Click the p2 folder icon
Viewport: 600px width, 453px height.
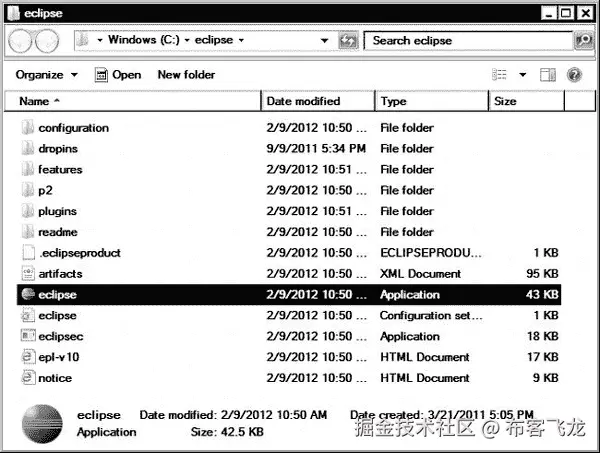pyautogui.click(x=28, y=190)
